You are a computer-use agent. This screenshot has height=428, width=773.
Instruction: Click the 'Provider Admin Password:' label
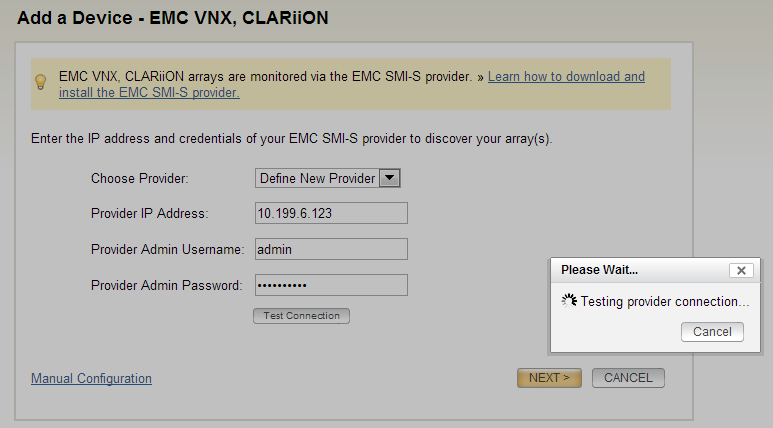click(x=166, y=285)
